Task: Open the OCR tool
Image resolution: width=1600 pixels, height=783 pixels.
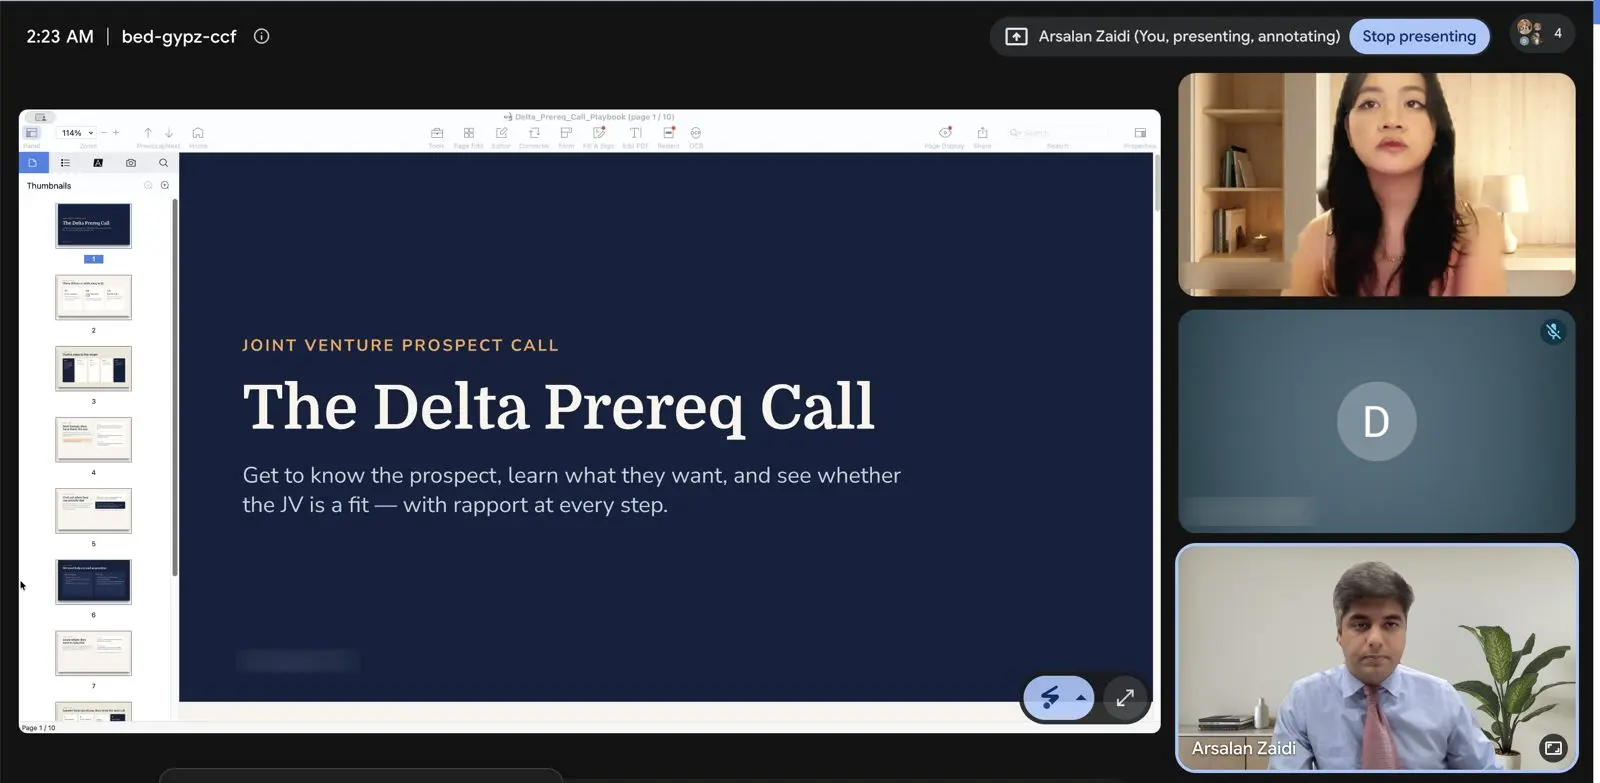Action: (x=696, y=133)
